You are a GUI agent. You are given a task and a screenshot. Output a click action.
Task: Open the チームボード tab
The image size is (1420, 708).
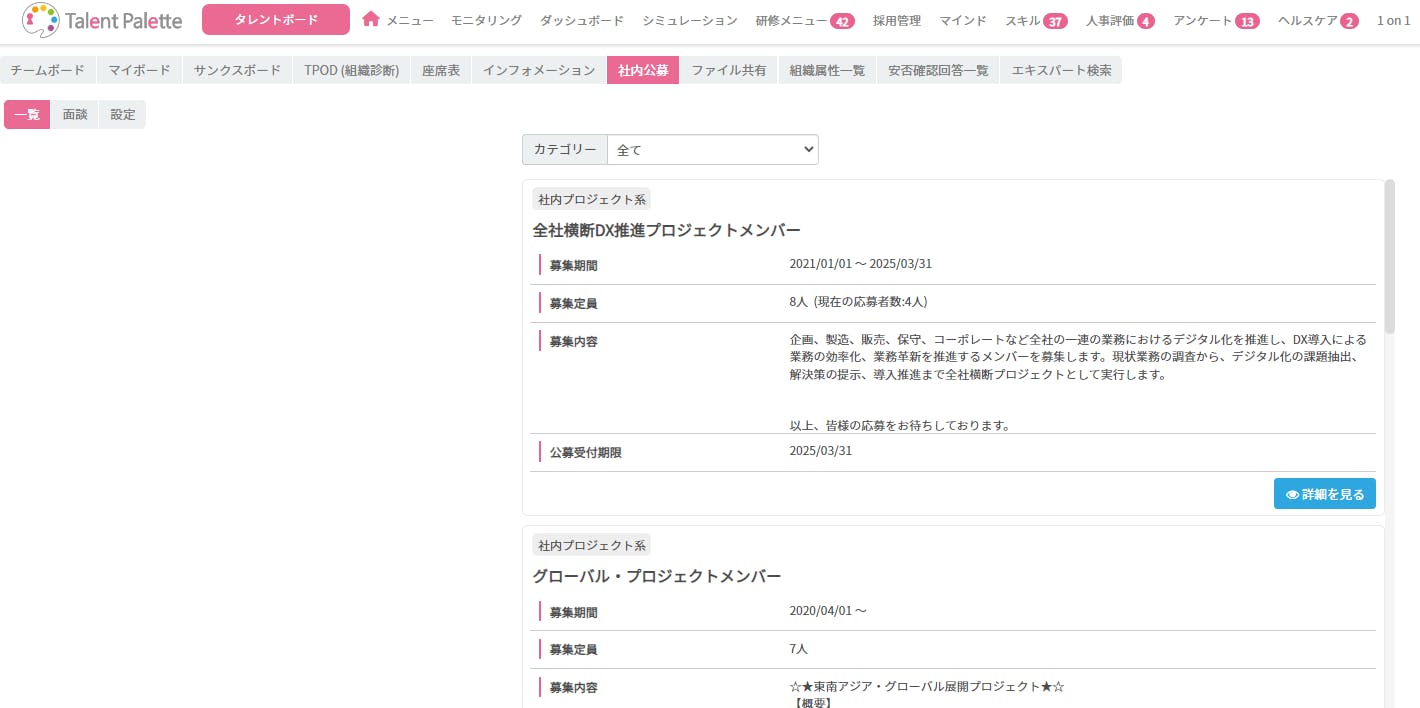(48, 70)
